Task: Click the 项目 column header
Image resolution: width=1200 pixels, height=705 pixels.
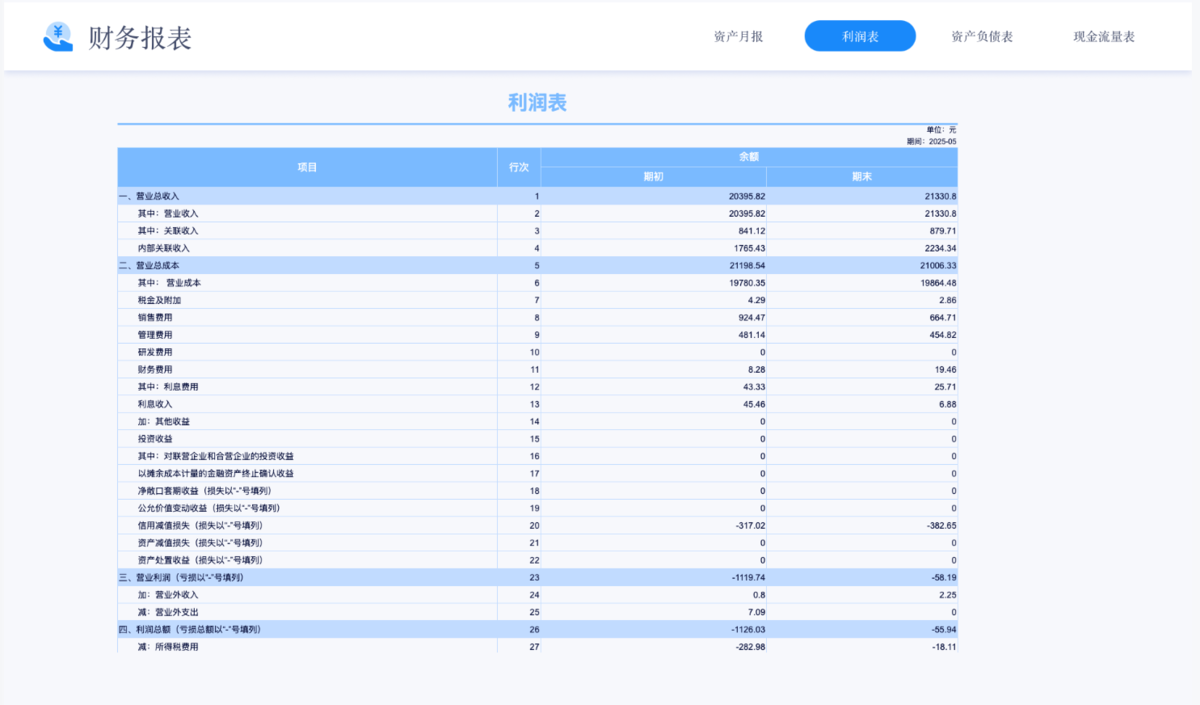Action: pos(307,167)
